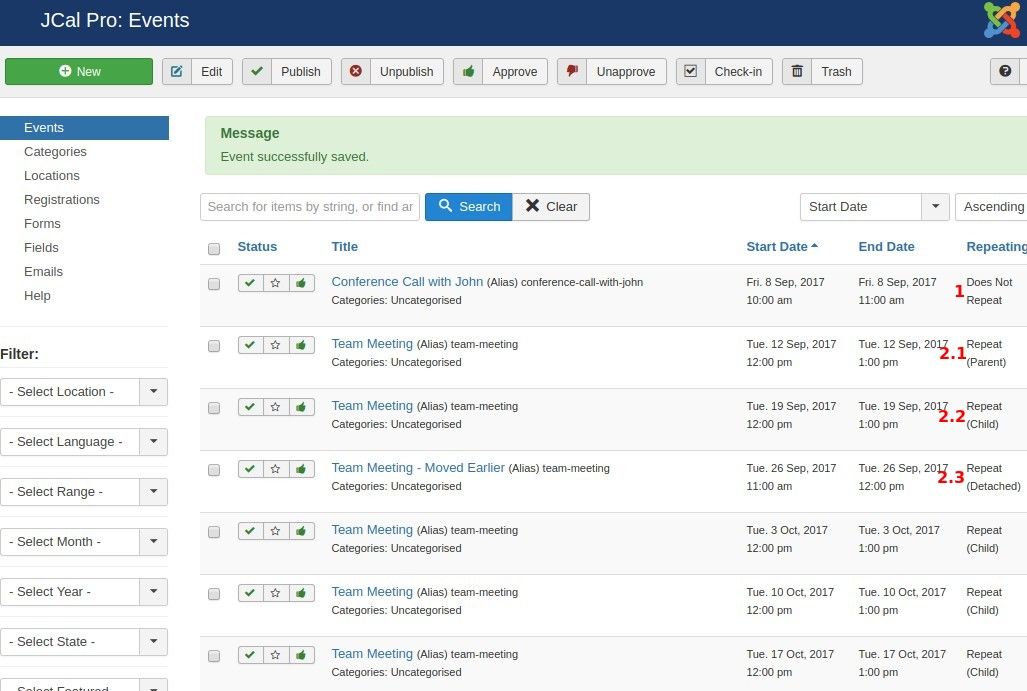Toggle featured star of Conference Call with John

pyautogui.click(x=276, y=283)
